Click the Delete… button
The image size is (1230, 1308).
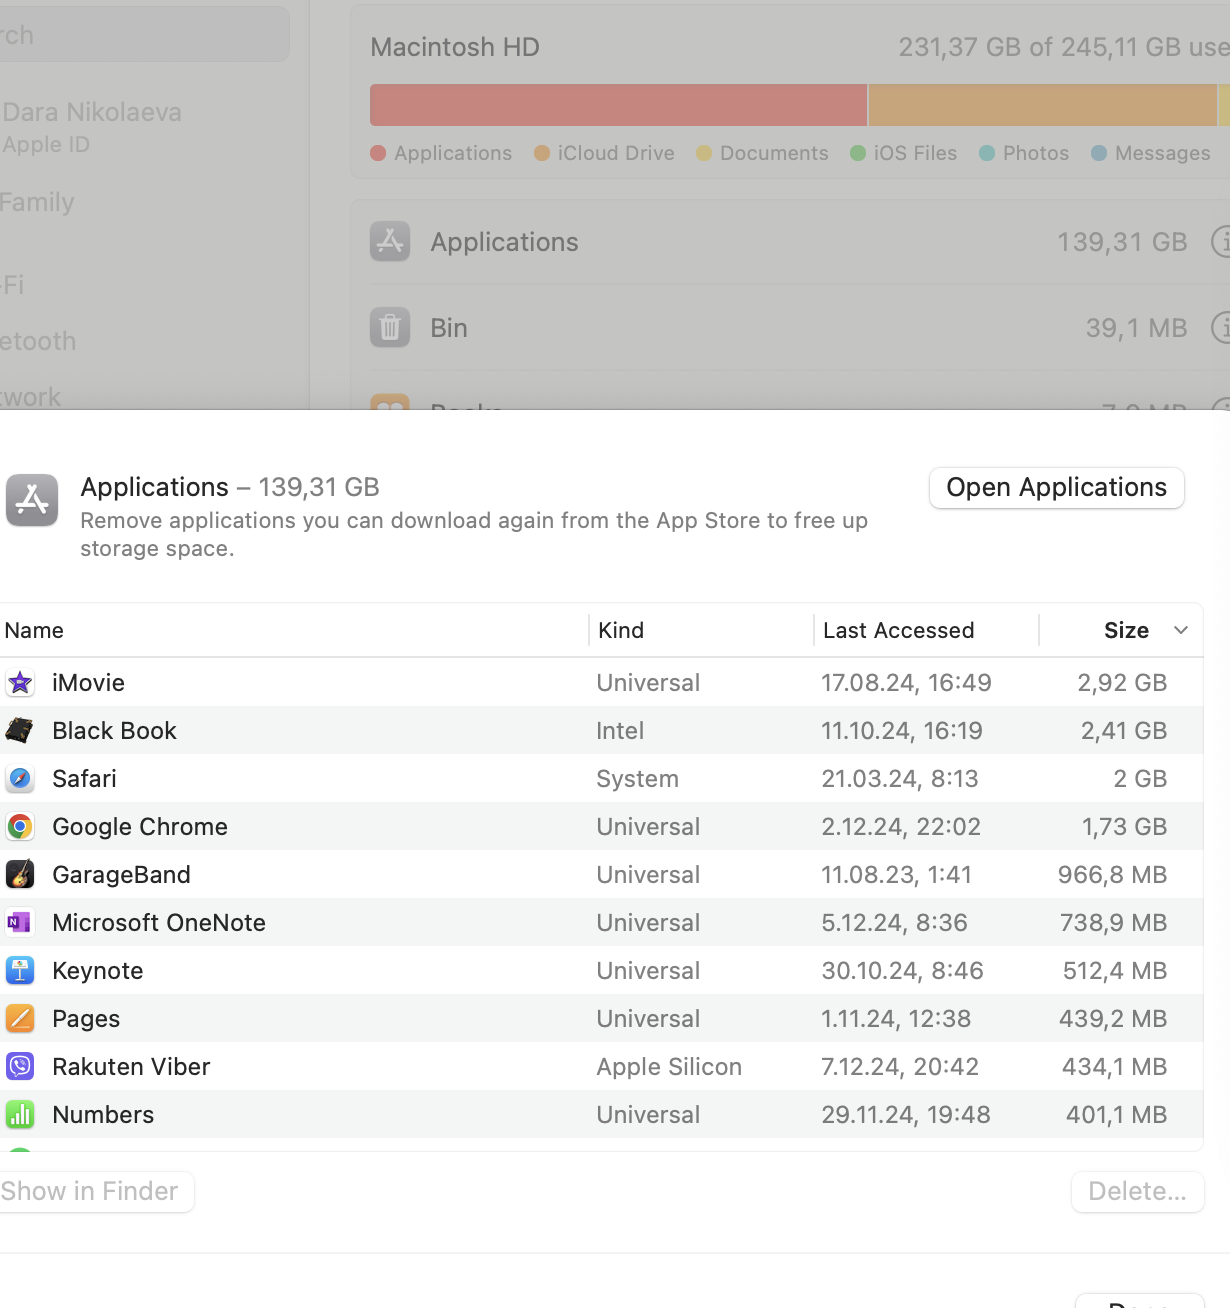pyautogui.click(x=1137, y=1192)
